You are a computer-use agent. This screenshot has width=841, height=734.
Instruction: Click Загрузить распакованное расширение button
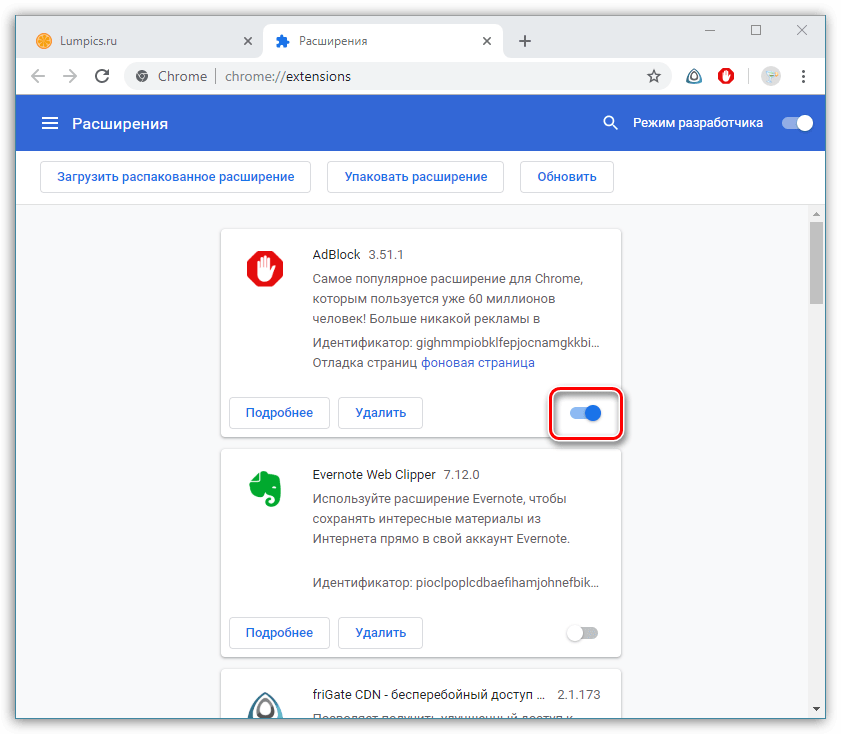[175, 177]
